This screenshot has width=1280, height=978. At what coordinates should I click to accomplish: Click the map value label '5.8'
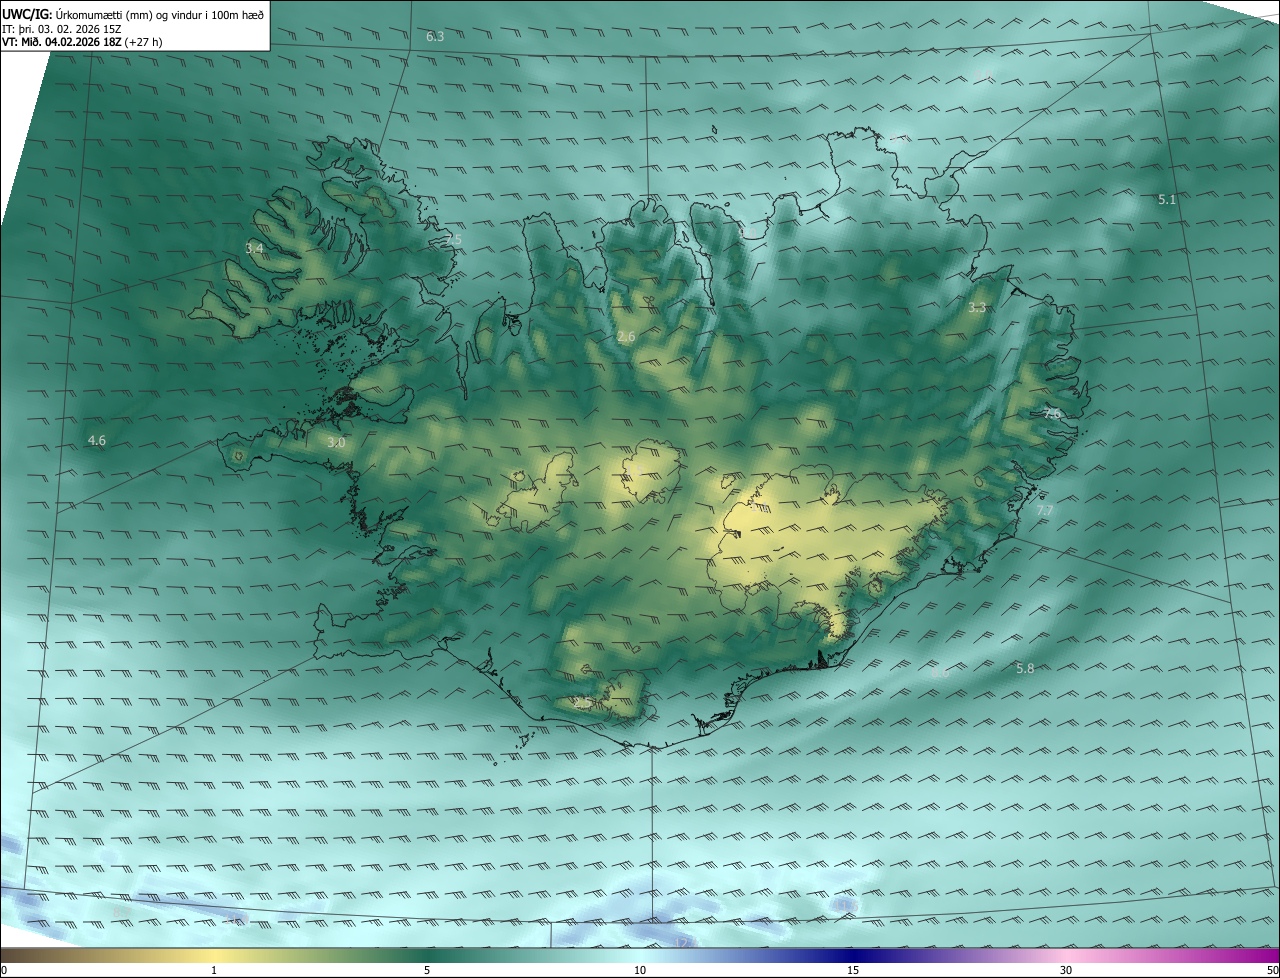(x=1025, y=668)
